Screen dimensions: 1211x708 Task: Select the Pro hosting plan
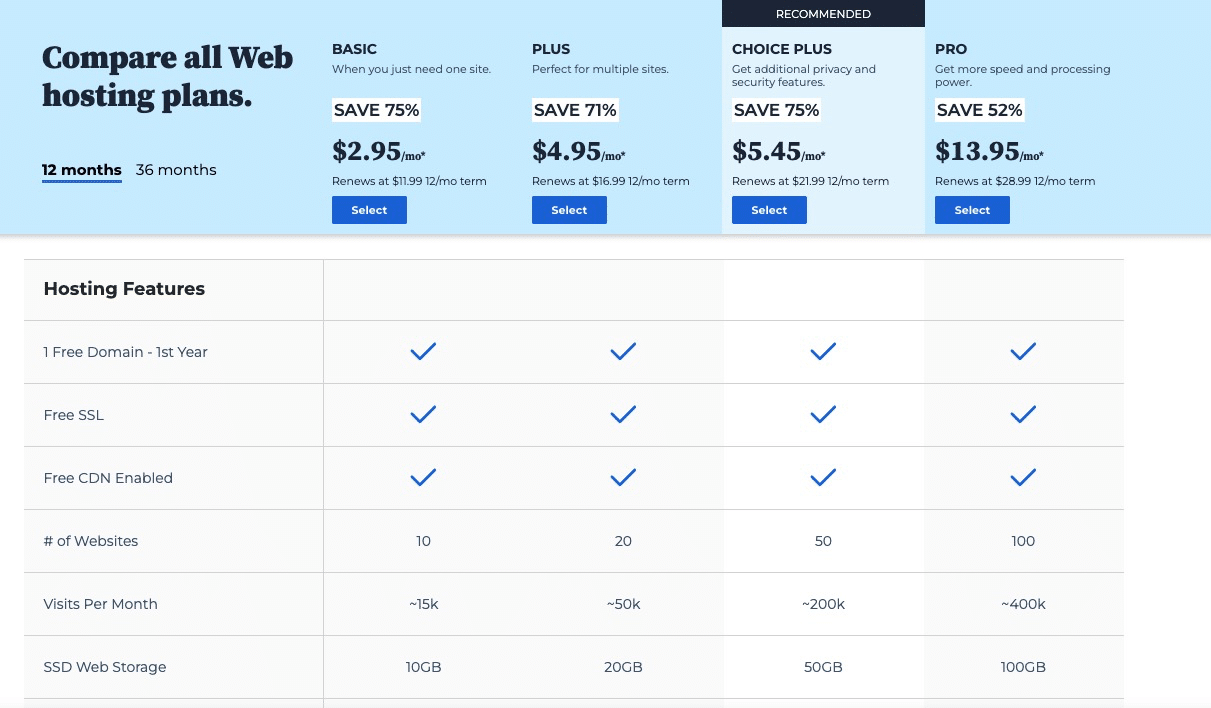click(972, 210)
